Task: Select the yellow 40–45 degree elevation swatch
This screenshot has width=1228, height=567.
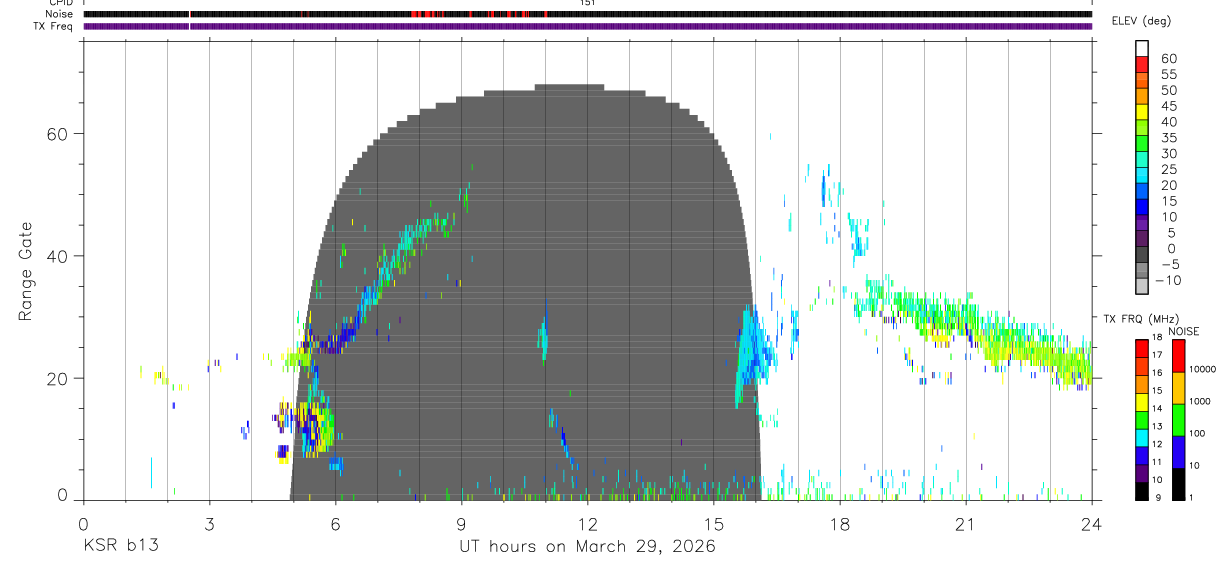Action: point(1143,112)
